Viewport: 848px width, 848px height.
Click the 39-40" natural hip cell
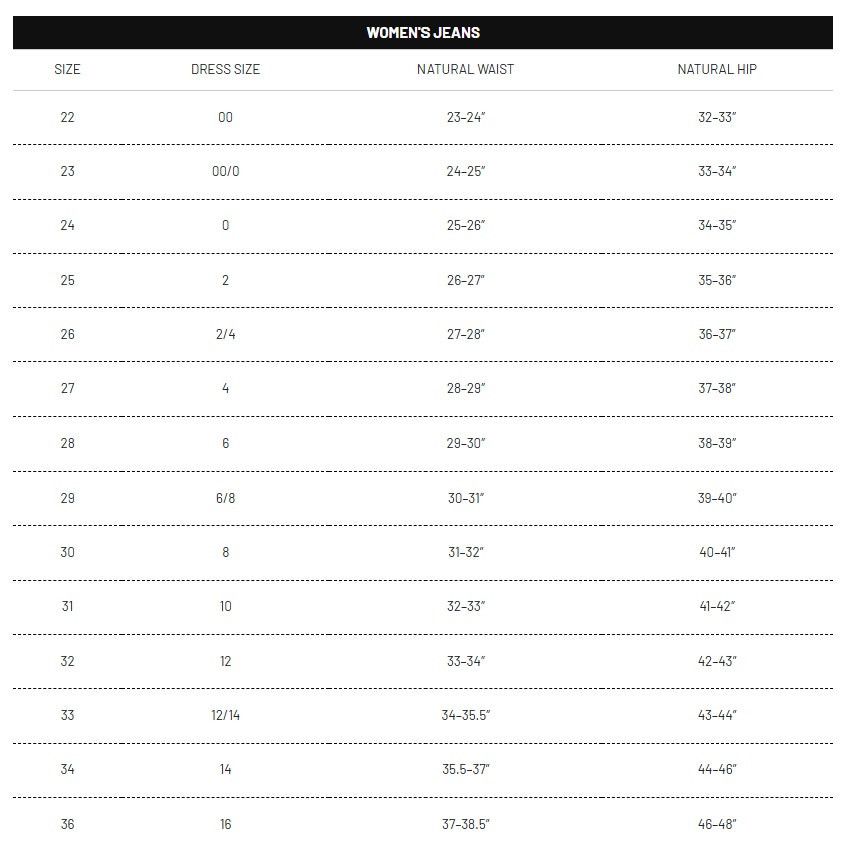[x=717, y=498]
